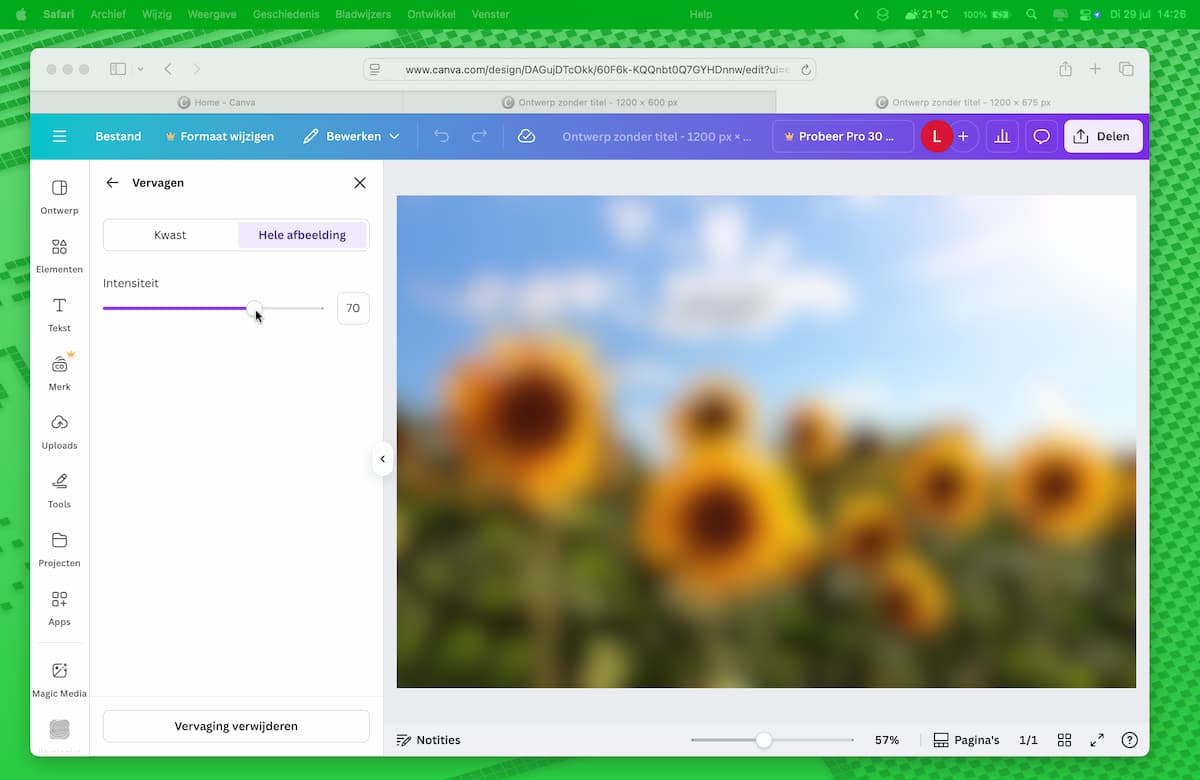Click the undo arrow in toolbar
This screenshot has height=780, width=1200.
pos(441,136)
